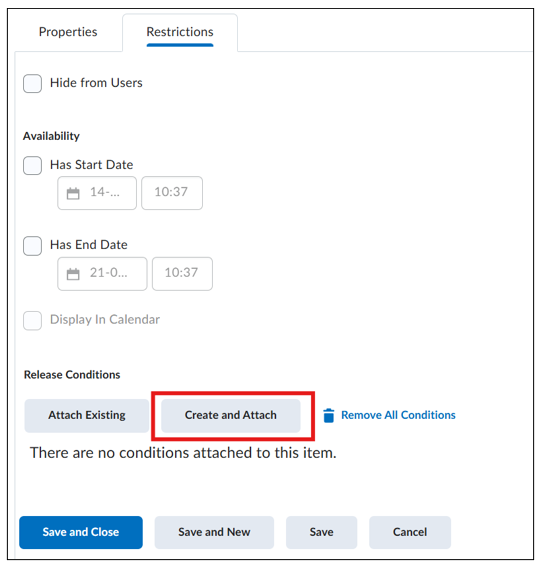Screen dimensions: 540x568
Task: Enable the Hide from Users checkbox
Action: 33,84
